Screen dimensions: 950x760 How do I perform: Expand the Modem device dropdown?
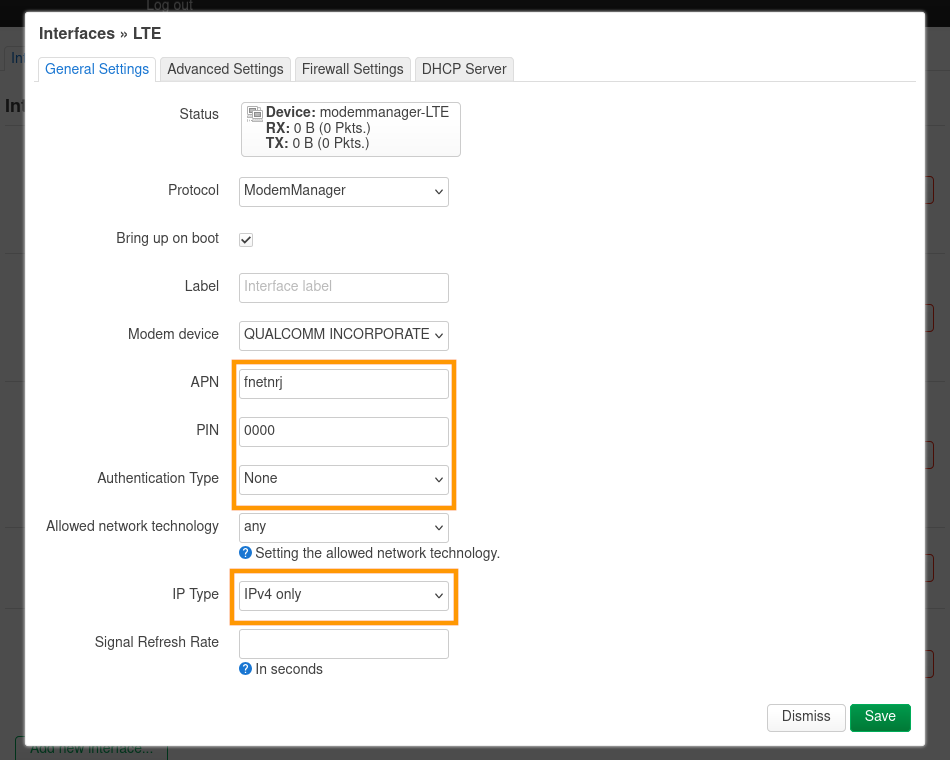(x=344, y=335)
